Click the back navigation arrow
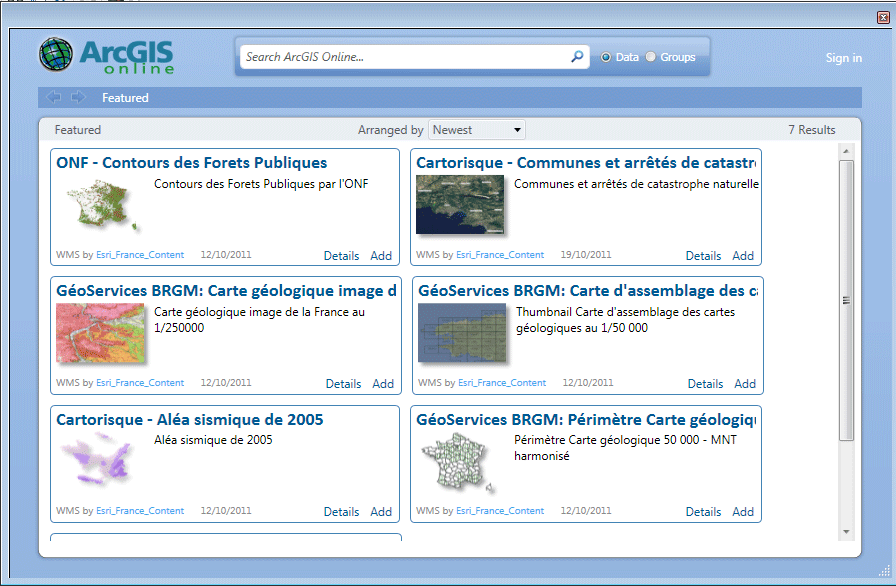The width and height of the screenshot is (896, 586). (54, 97)
